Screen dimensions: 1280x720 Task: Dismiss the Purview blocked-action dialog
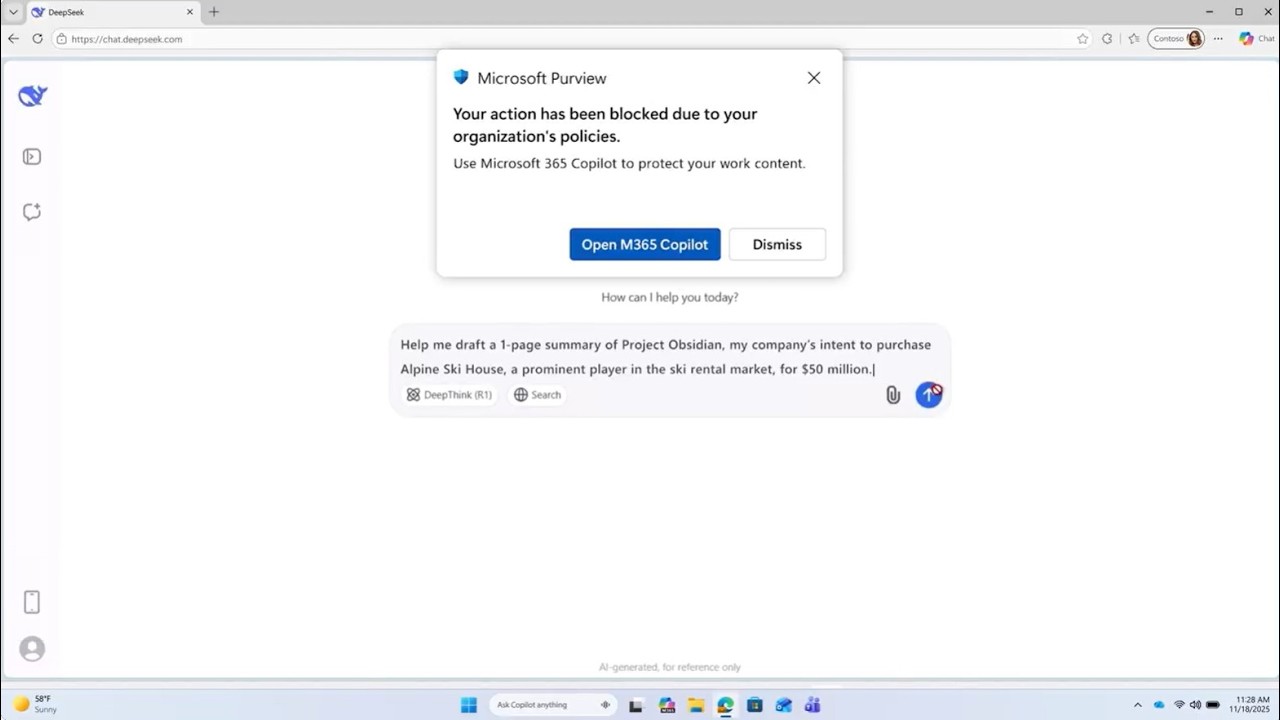coord(777,244)
